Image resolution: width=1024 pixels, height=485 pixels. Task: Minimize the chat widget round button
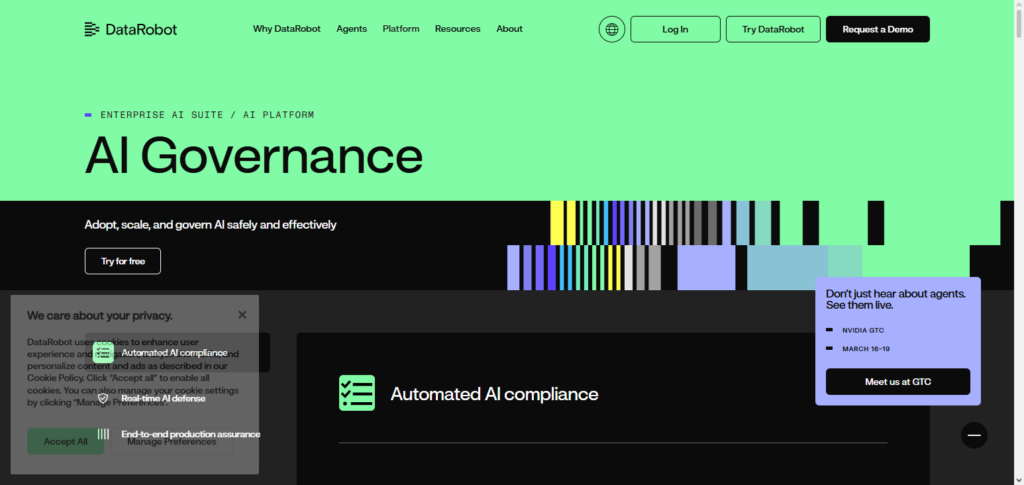(x=974, y=435)
